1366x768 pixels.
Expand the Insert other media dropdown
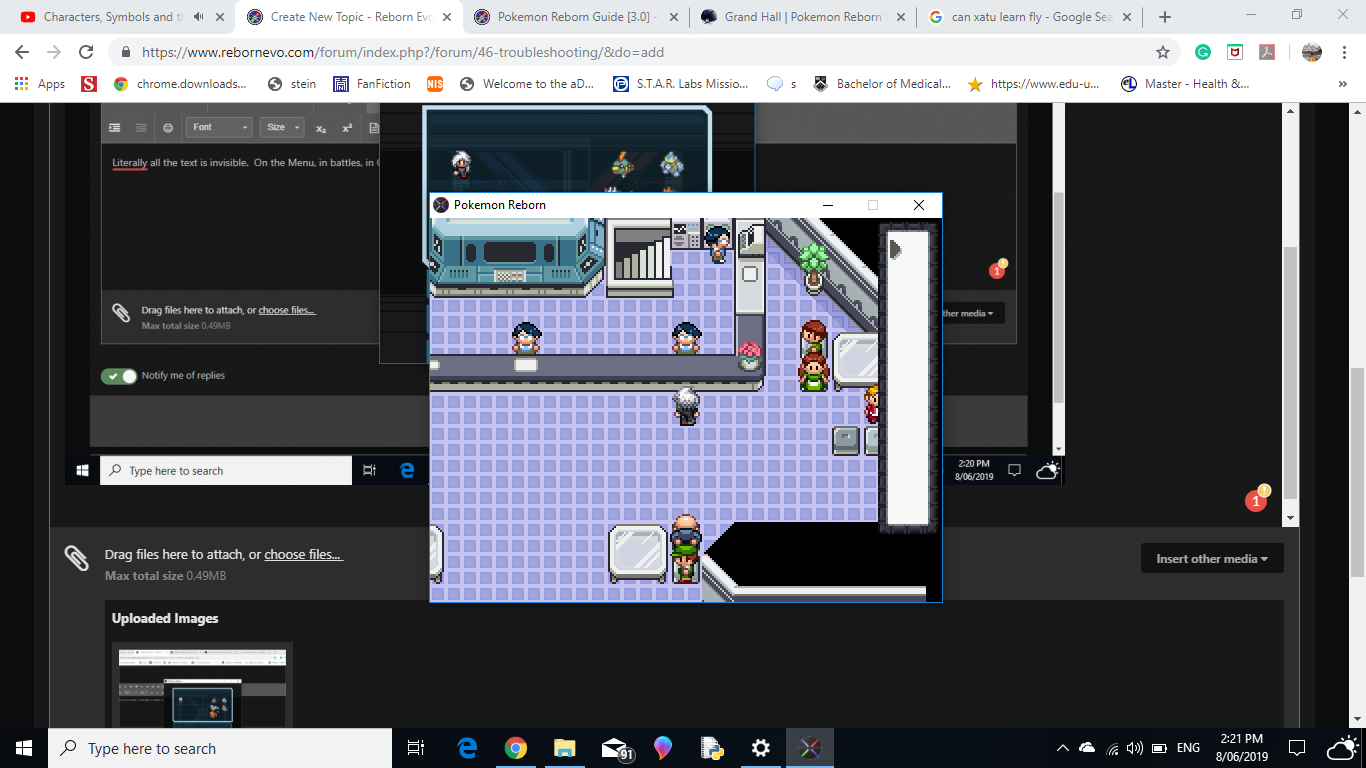(x=1211, y=559)
